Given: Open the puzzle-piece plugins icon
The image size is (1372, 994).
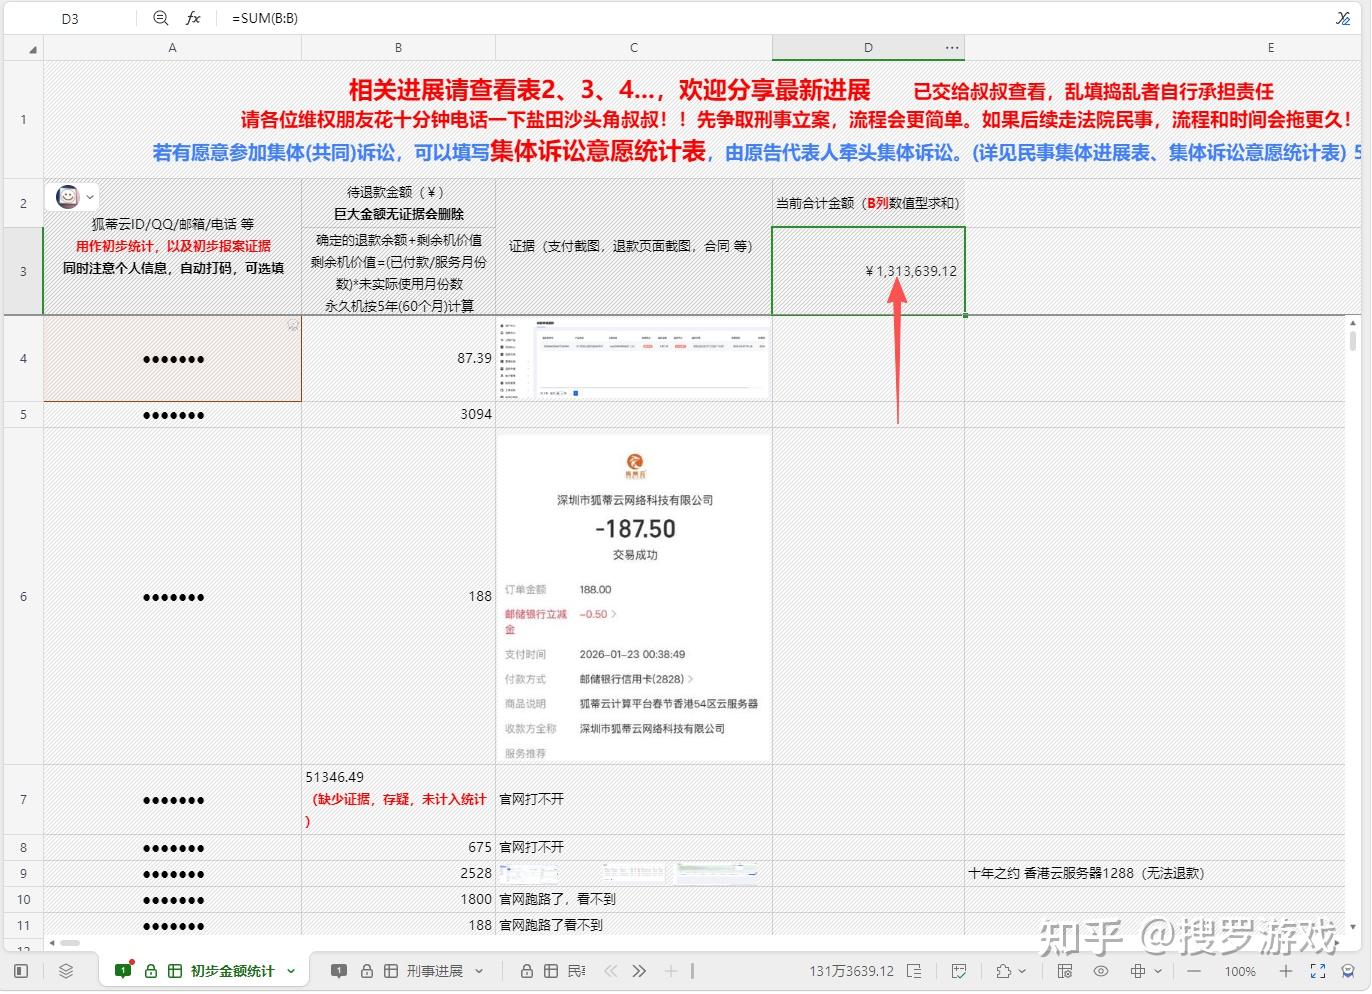Looking at the screenshot, I should 1003,971.
